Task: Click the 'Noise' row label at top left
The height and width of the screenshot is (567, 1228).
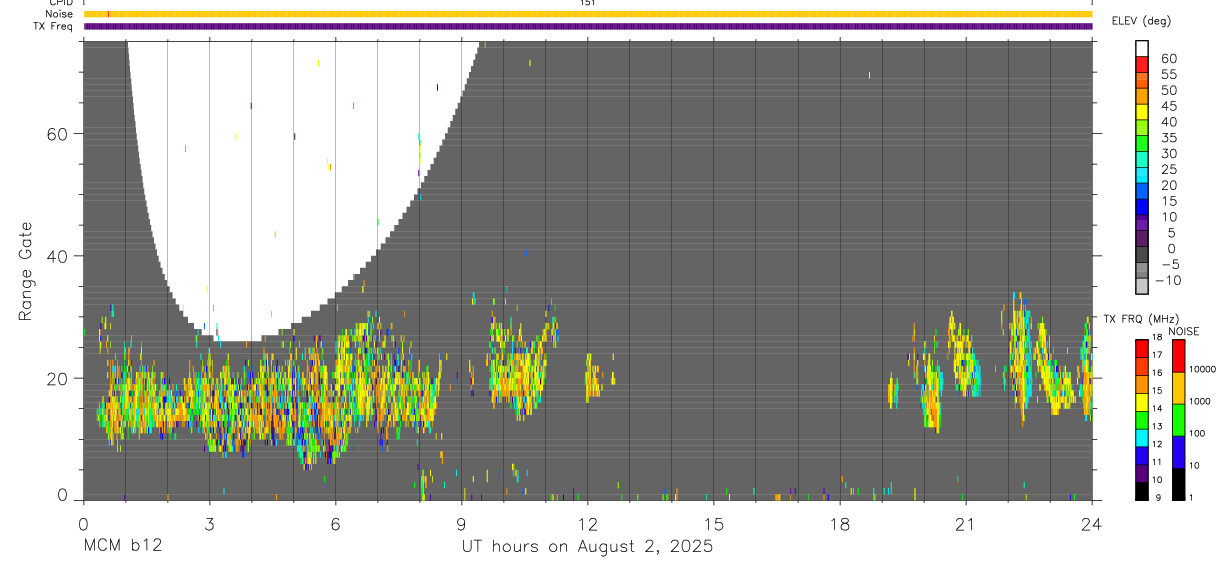Action: pyautogui.click(x=60, y=14)
